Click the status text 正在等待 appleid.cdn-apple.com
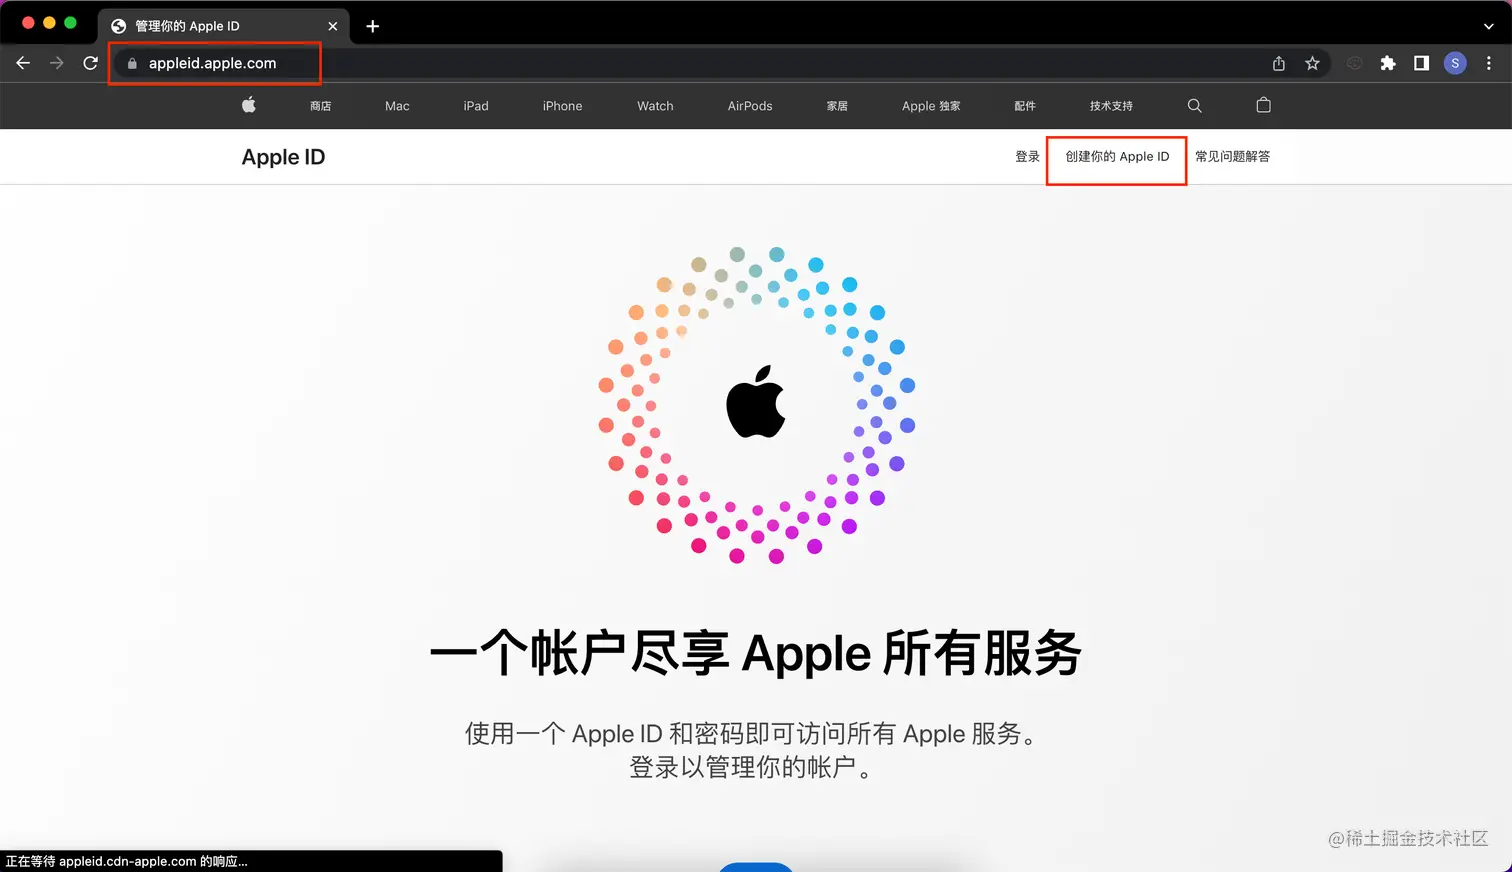This screenshot has height=872, width=1512. click(127, 861)
